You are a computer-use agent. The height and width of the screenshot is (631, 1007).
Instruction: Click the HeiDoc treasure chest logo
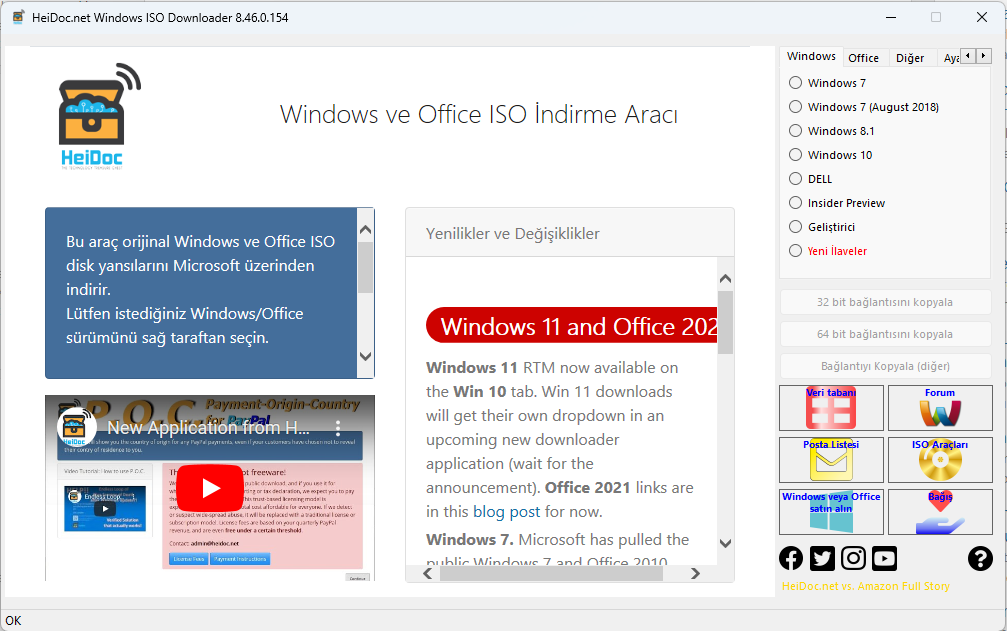point(99,116)
